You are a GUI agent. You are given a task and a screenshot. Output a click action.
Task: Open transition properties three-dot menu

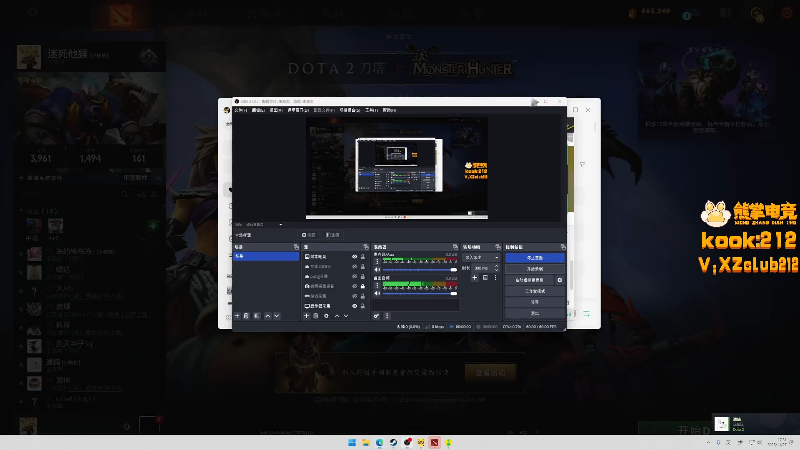click(495, 278)
